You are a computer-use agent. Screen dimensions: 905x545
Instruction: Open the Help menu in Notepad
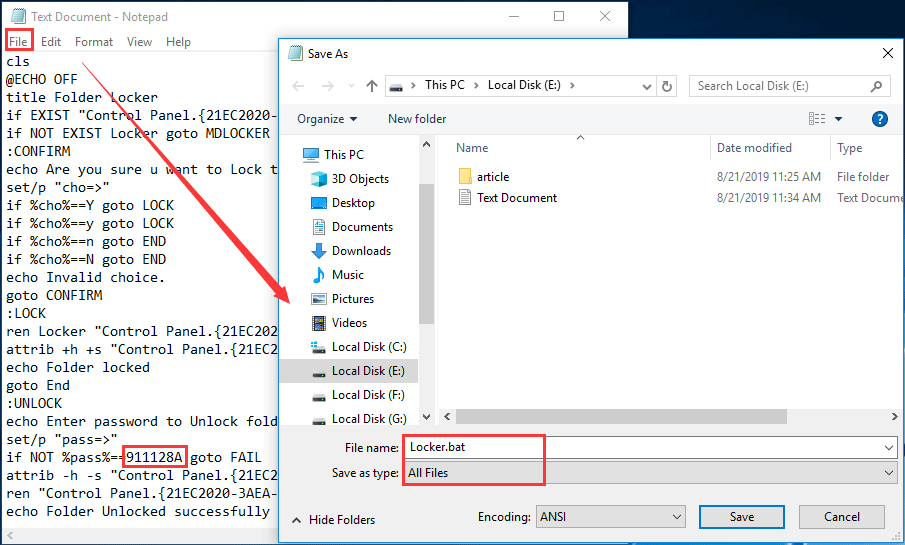click(178, 42)
